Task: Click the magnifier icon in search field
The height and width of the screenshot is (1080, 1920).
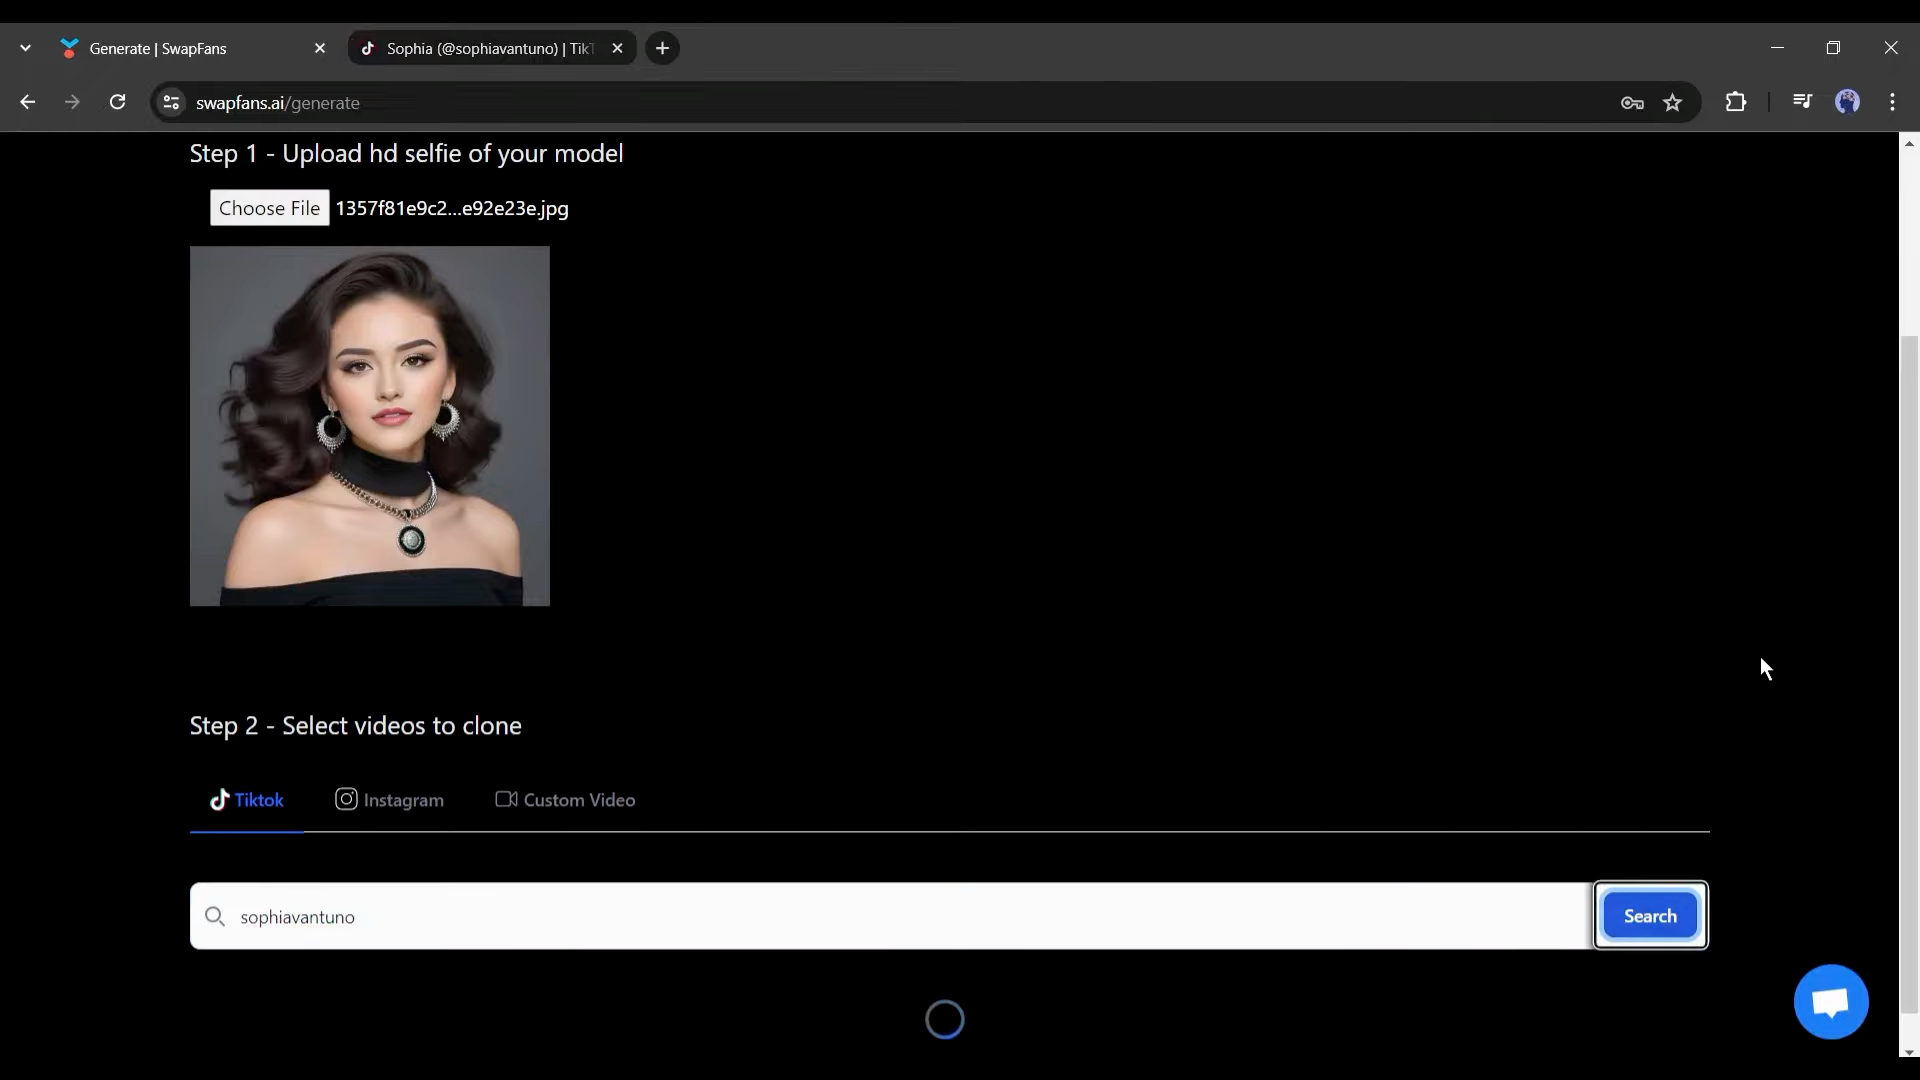Action: (214, 916)
